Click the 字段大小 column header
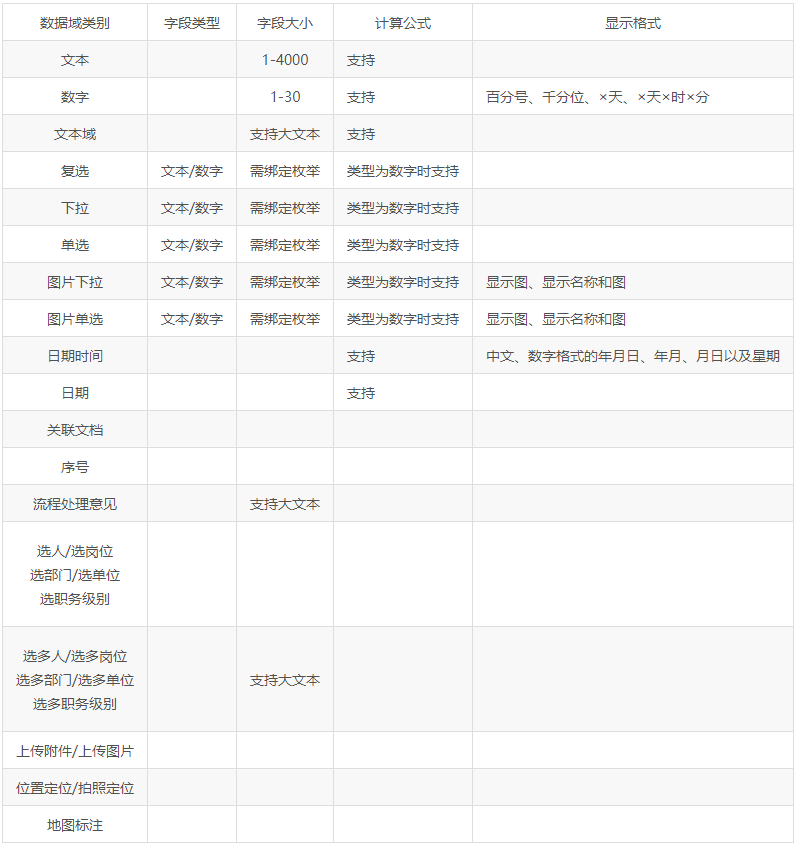 point(285,23)
